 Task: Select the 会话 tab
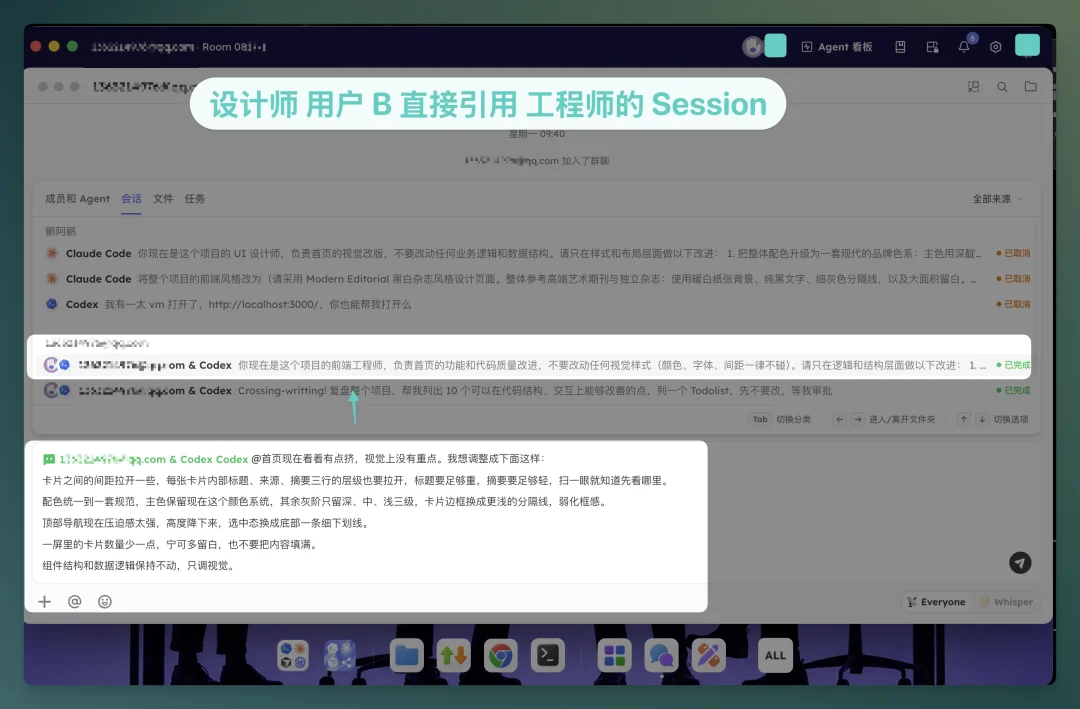tap(131, 198)
